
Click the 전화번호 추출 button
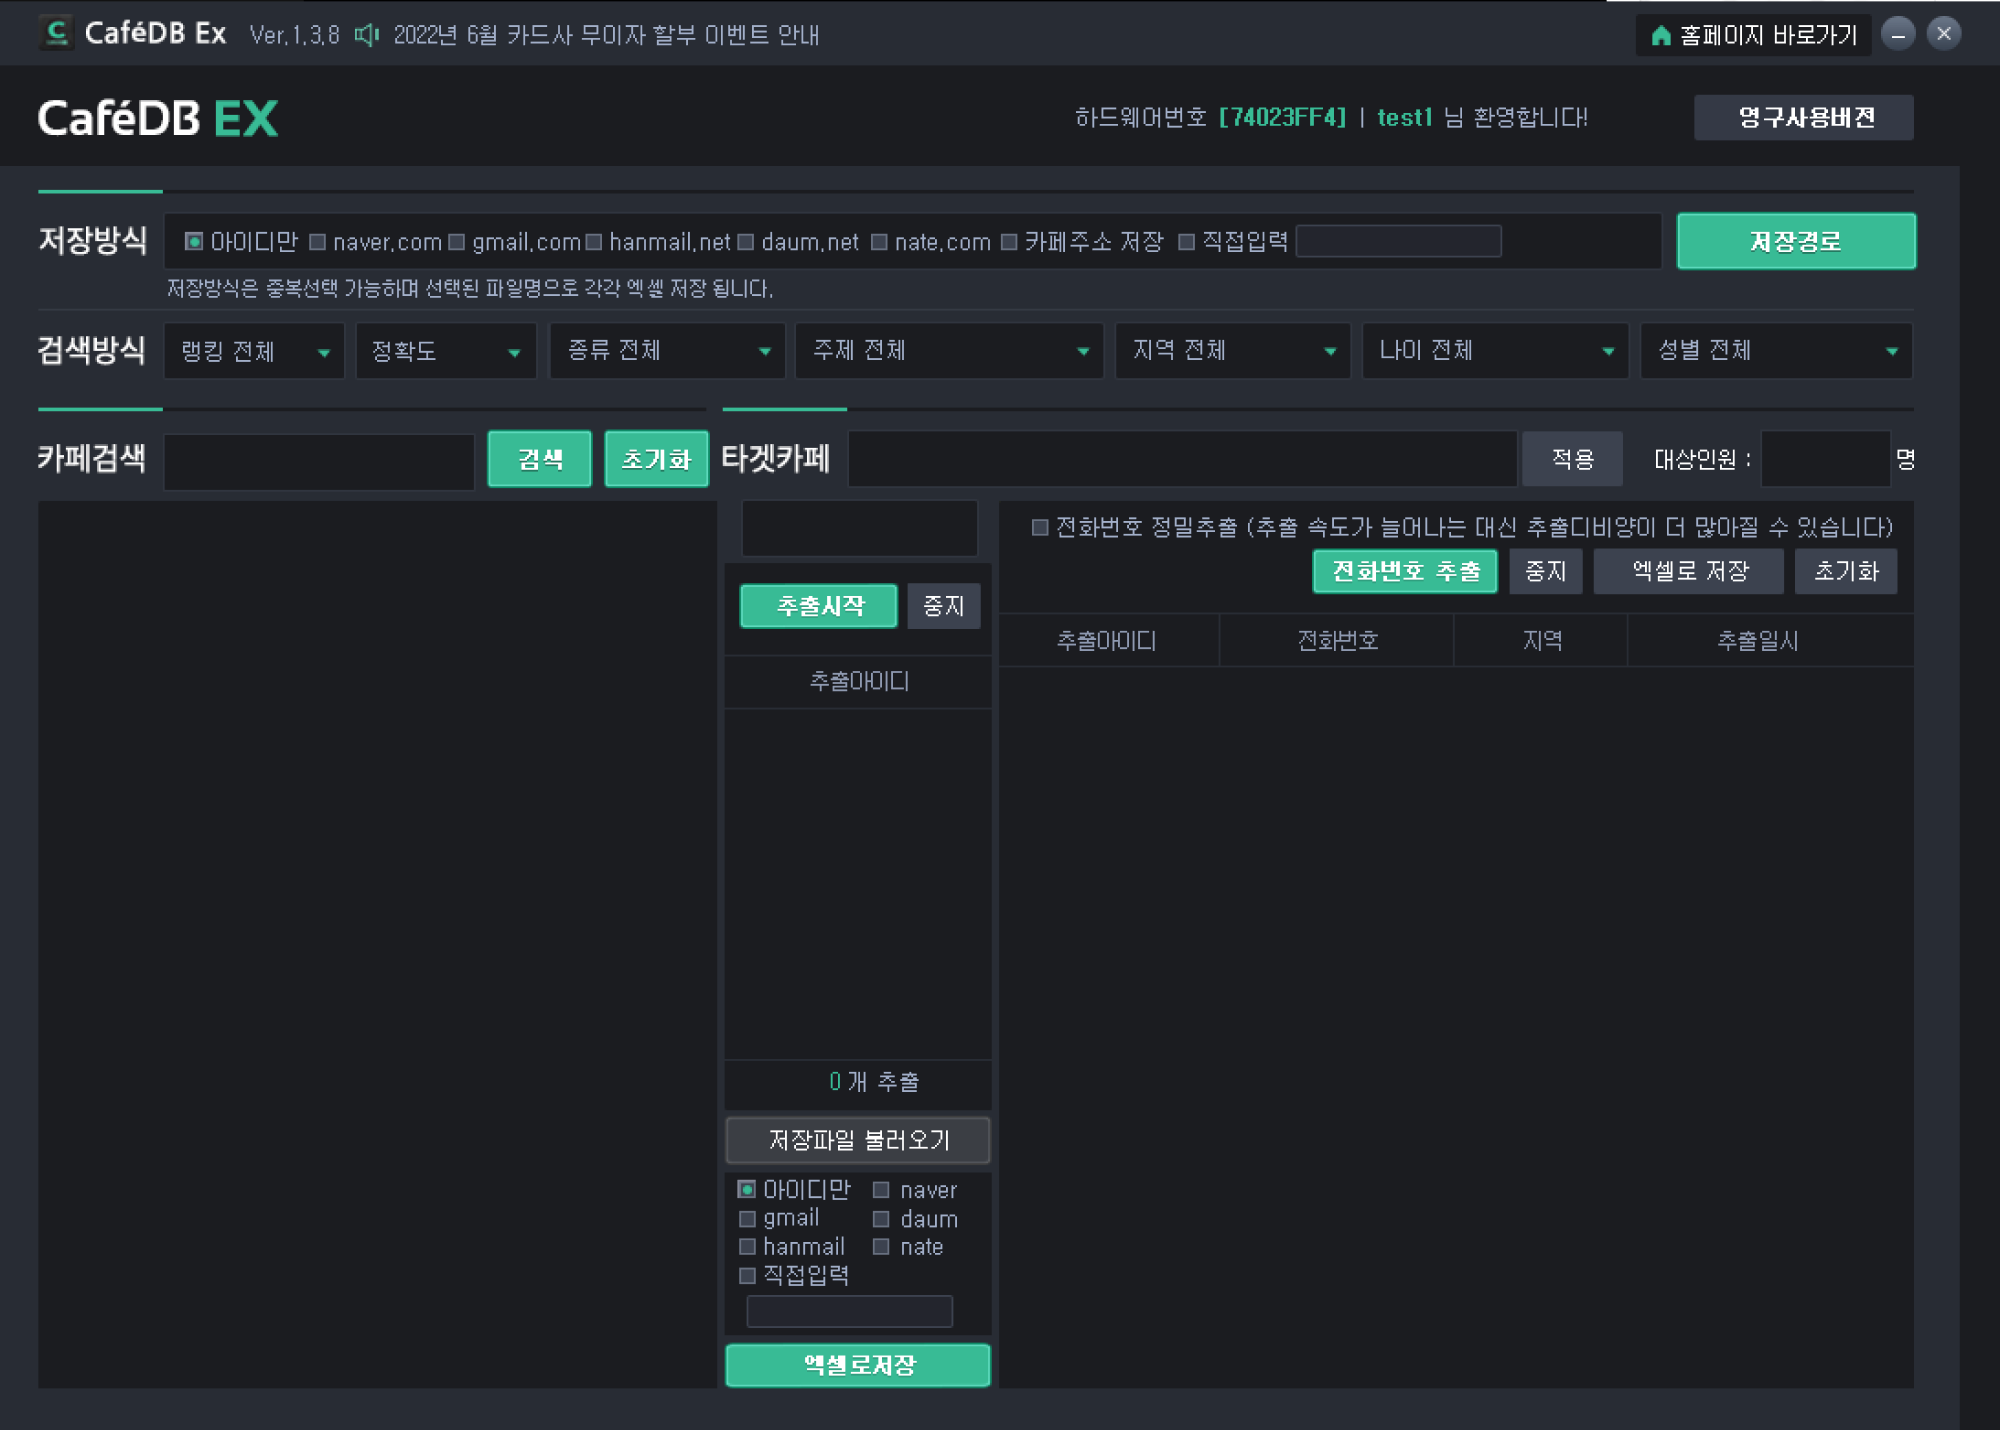(x=1405, y=571)
